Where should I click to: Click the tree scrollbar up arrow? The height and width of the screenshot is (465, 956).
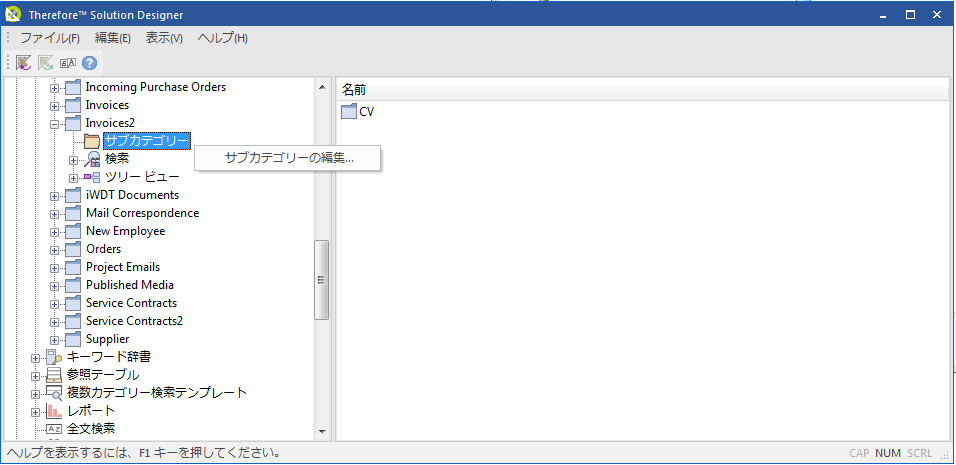(322, 88)
